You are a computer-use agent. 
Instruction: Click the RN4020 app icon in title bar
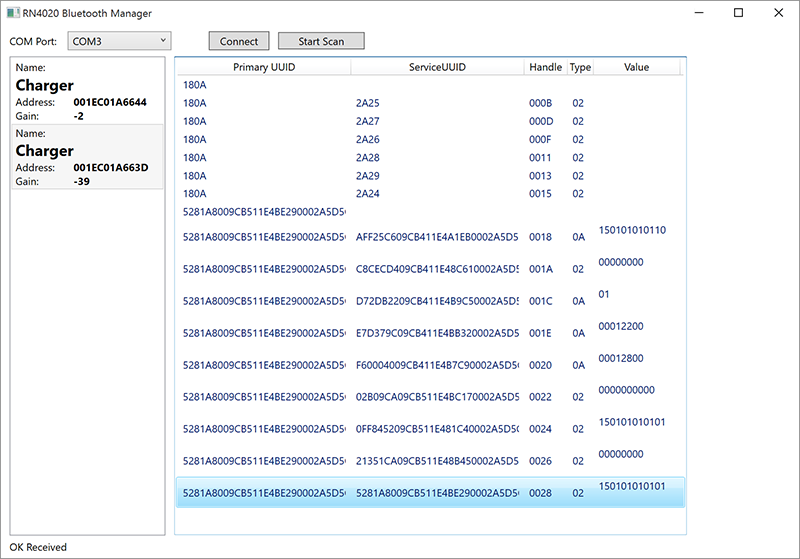(13, 13)
